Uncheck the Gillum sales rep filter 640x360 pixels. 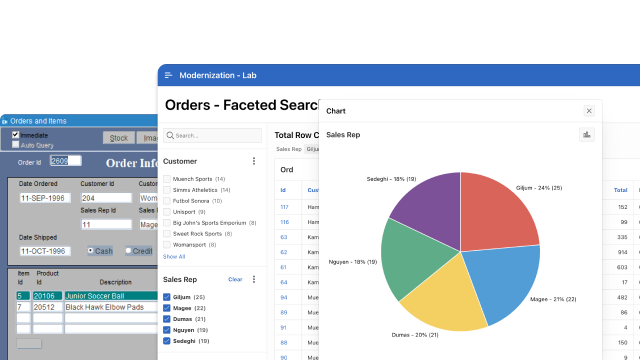(167, 297)
